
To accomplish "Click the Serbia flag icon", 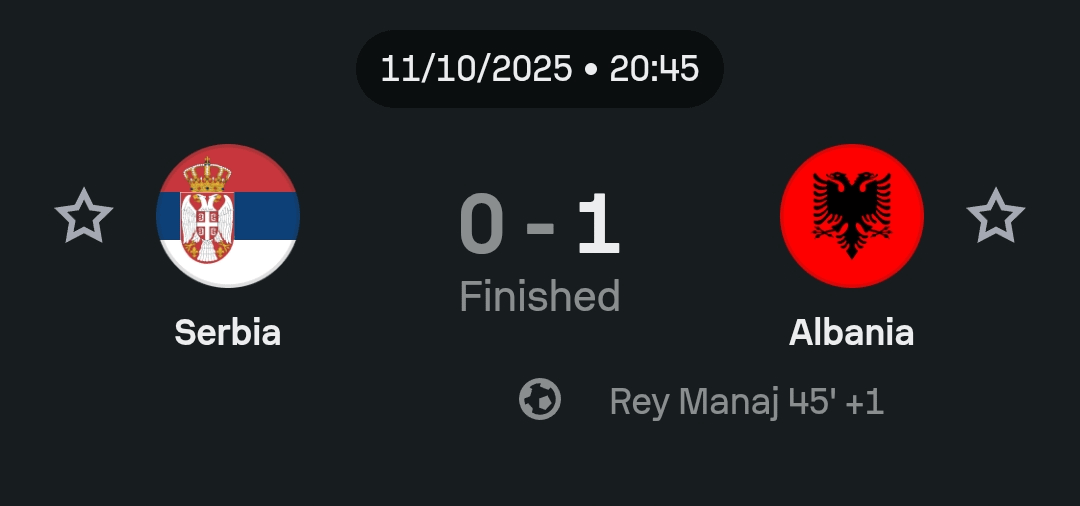I will click(228, 216).
